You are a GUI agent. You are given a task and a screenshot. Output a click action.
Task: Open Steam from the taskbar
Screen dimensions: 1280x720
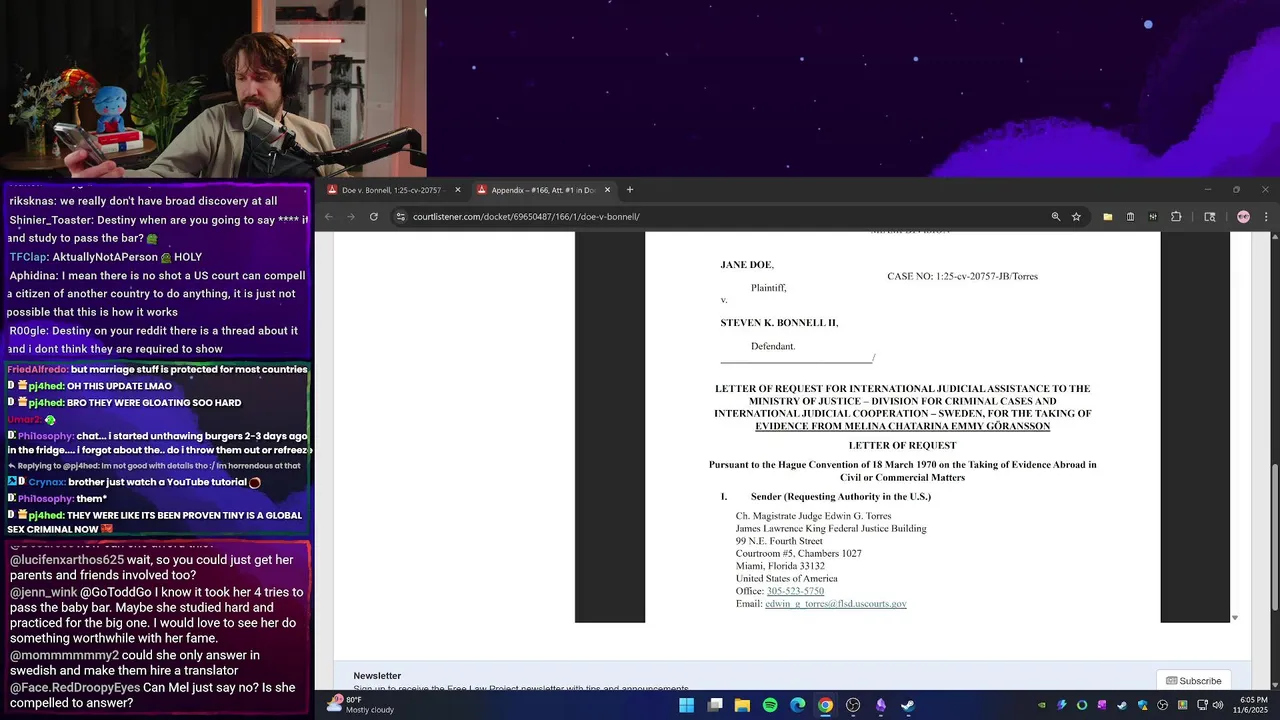[908, 705]
